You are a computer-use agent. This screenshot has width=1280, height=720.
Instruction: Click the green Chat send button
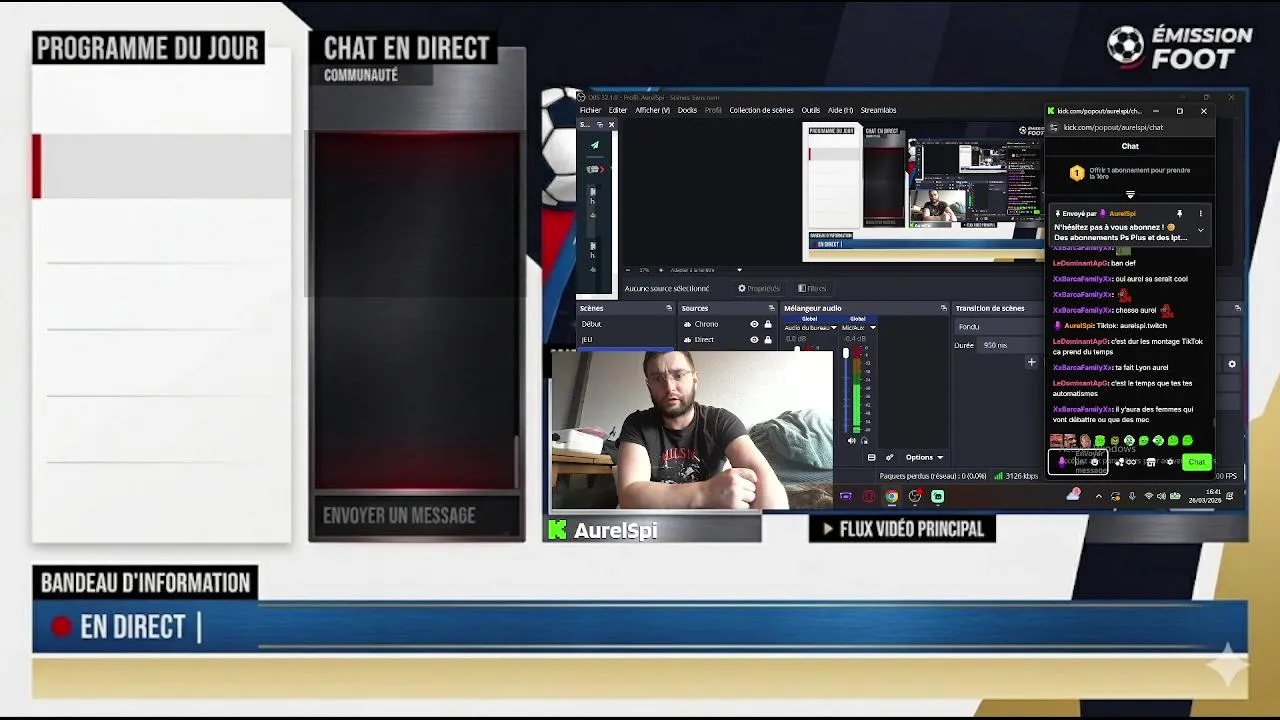[1197, 462]
